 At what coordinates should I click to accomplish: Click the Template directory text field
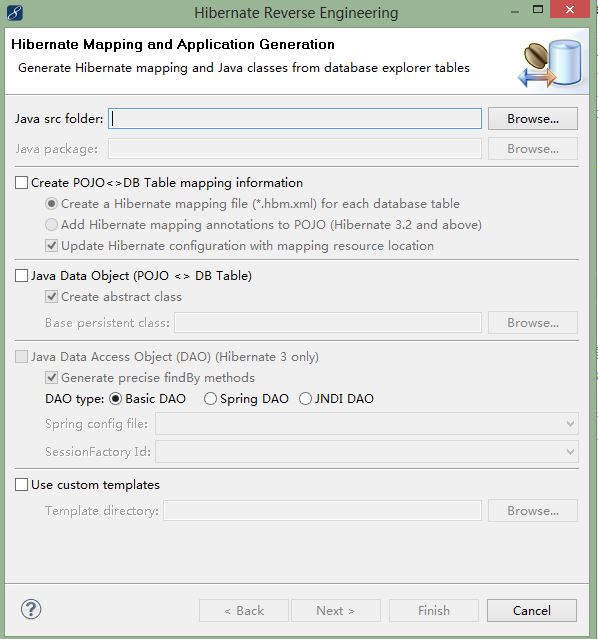pos(322,511)
